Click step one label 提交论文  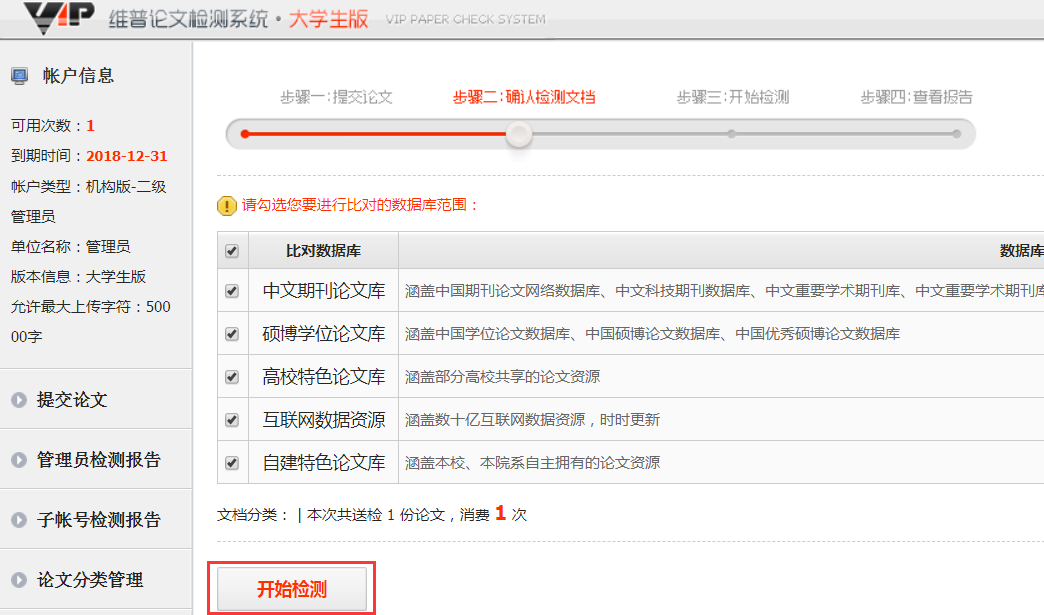click(336, 97)
